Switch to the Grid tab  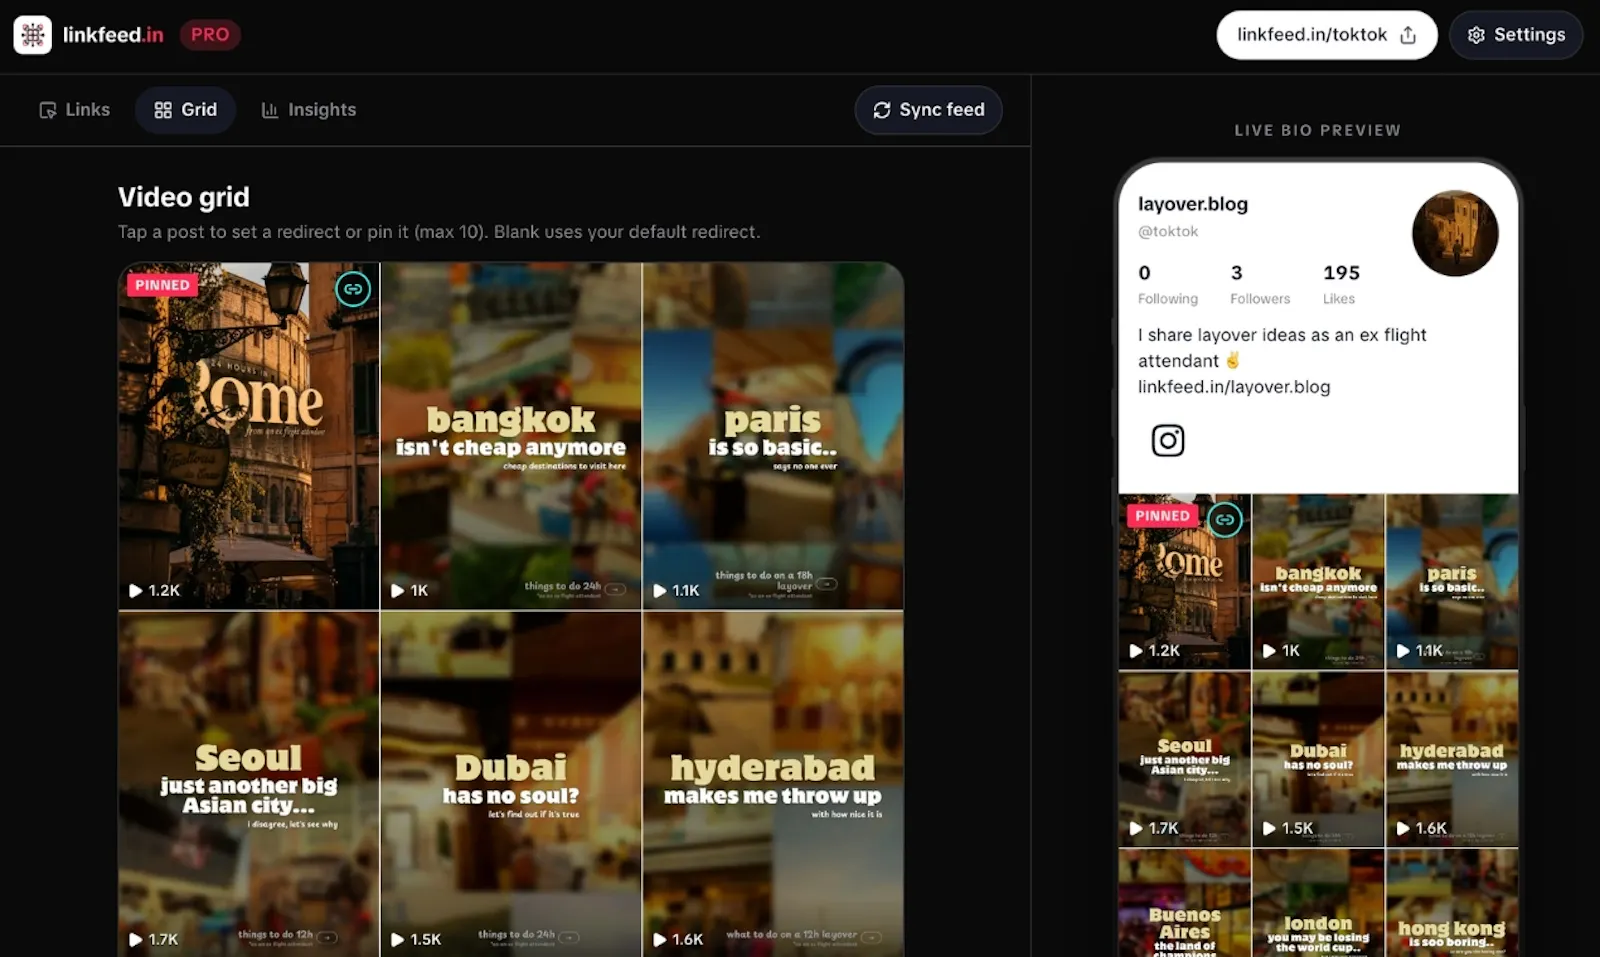click(186, 110)
